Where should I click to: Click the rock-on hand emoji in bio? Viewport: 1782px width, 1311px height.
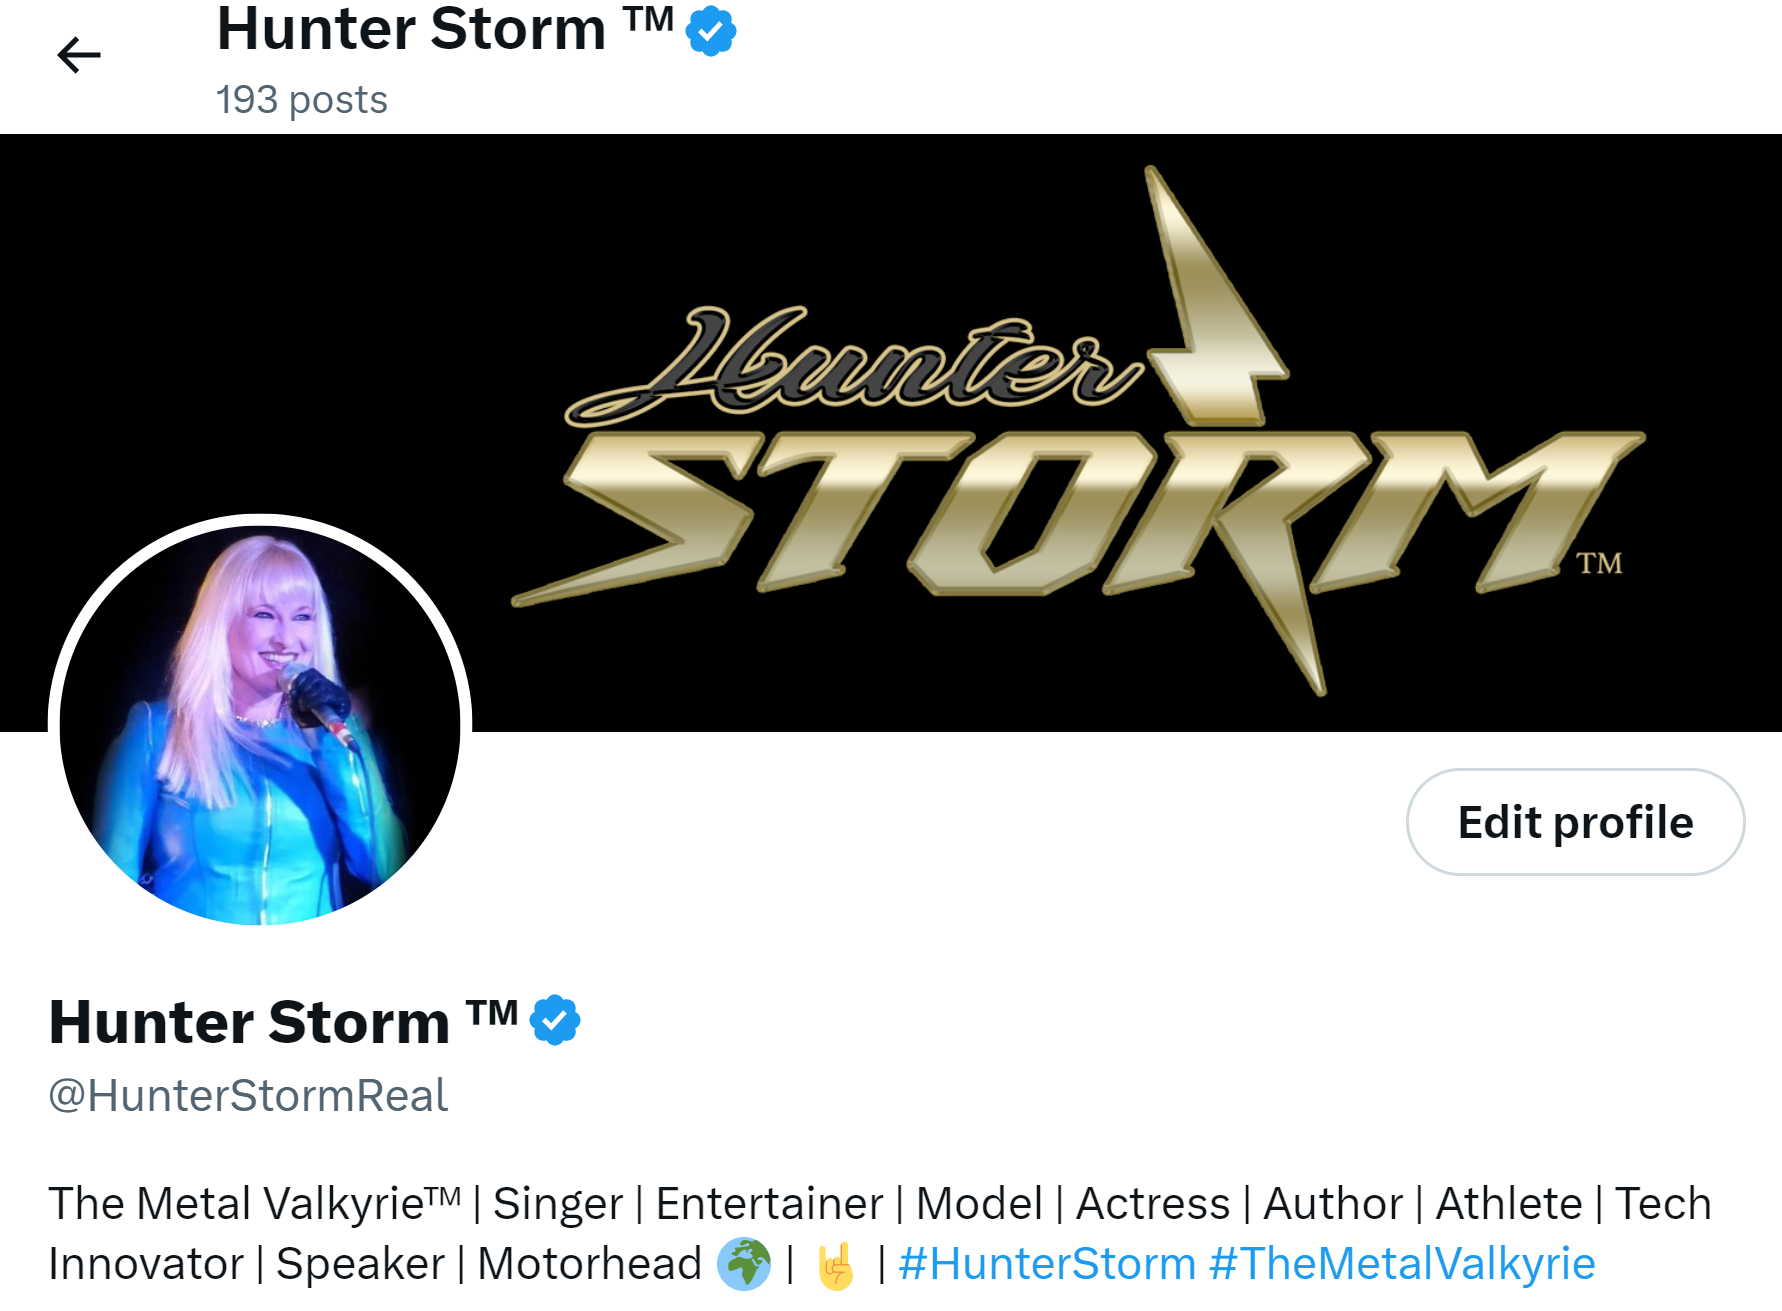click(x=836, y=1265)
